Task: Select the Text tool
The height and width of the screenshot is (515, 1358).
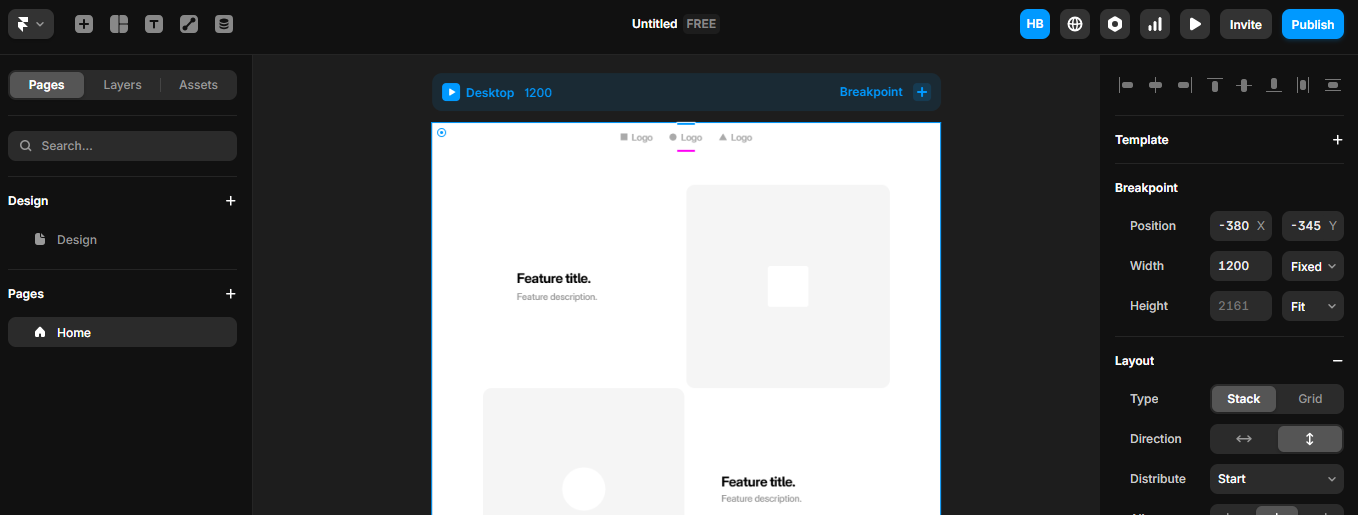Action: click(x=154, y=24)
